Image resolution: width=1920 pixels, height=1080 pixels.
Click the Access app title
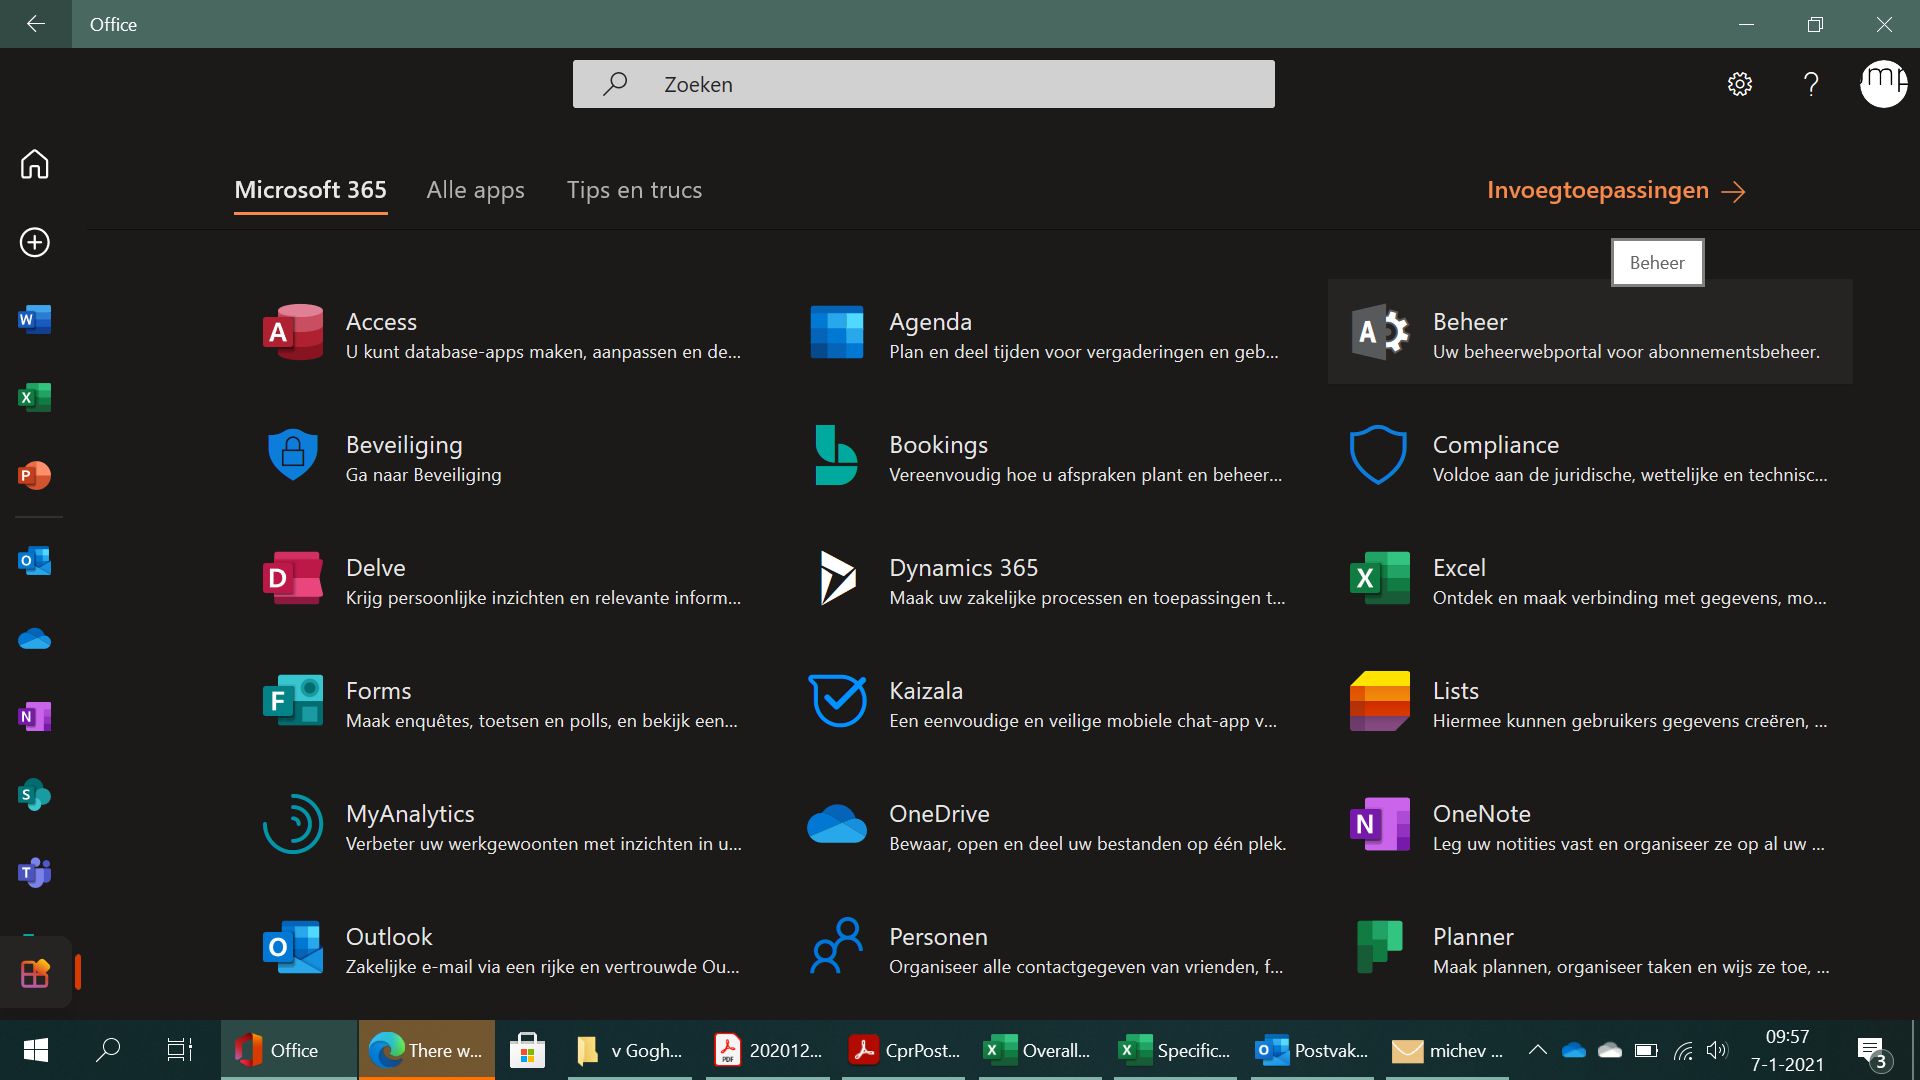click(x=381, y=322)
